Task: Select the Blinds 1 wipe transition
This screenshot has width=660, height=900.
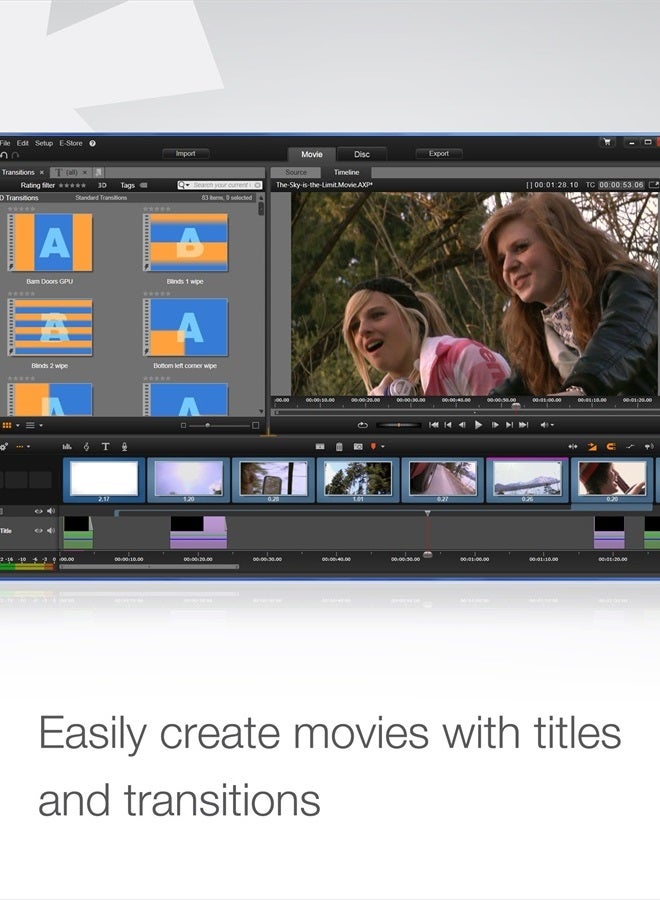Action: (x=185, y=242)
